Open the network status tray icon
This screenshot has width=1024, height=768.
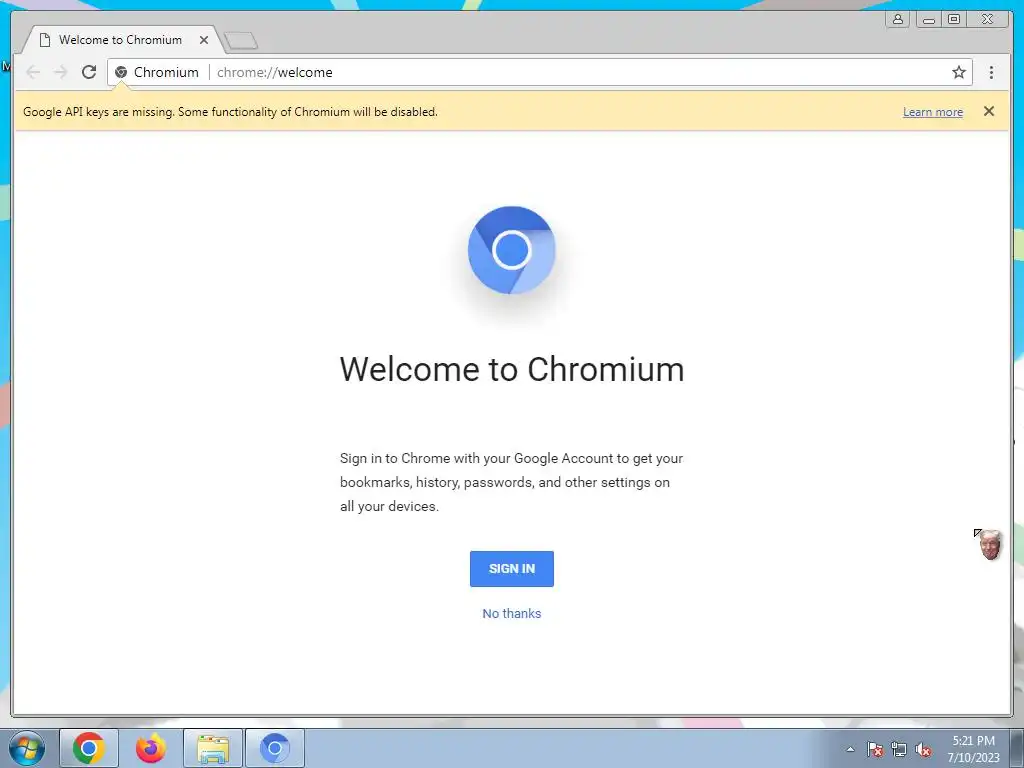tap(899, 749)
